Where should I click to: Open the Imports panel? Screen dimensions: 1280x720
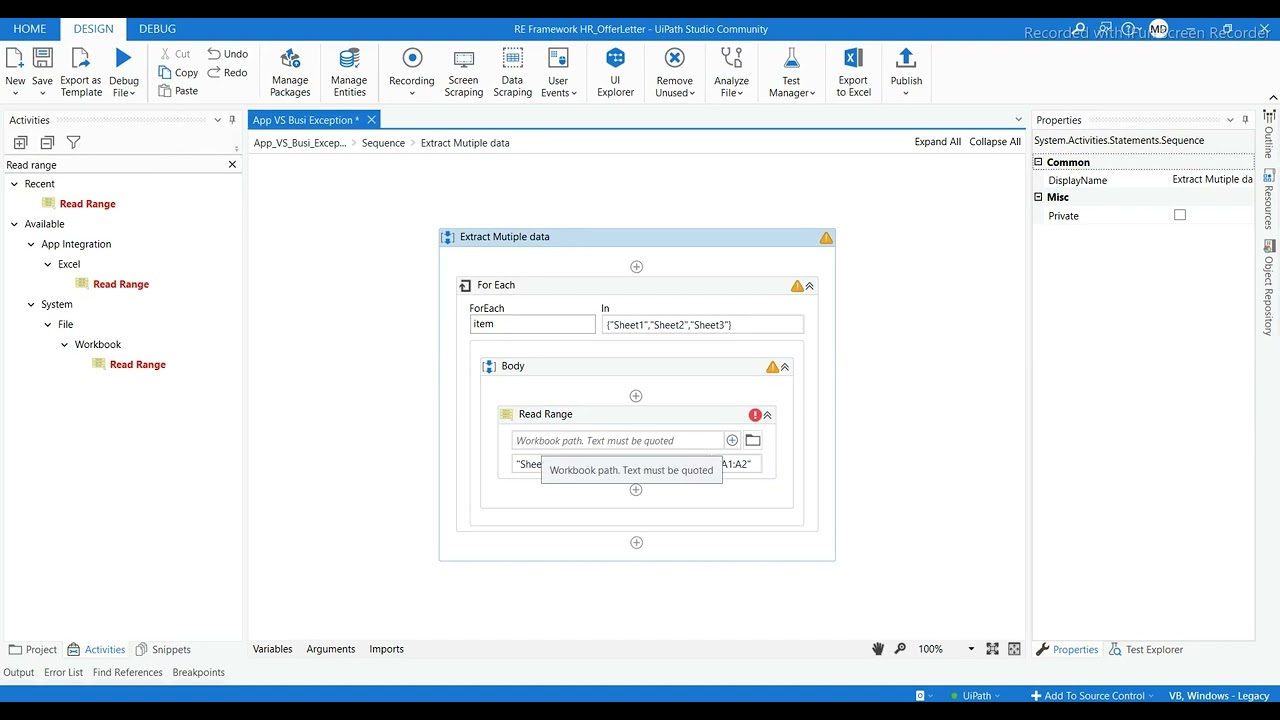386,649
